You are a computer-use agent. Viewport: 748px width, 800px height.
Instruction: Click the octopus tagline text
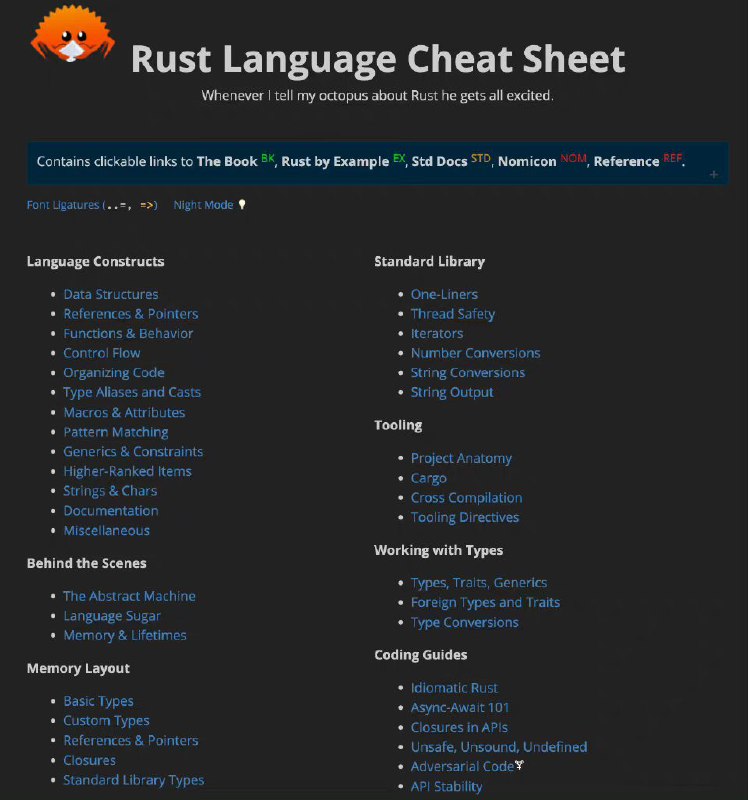coord(378,95)
